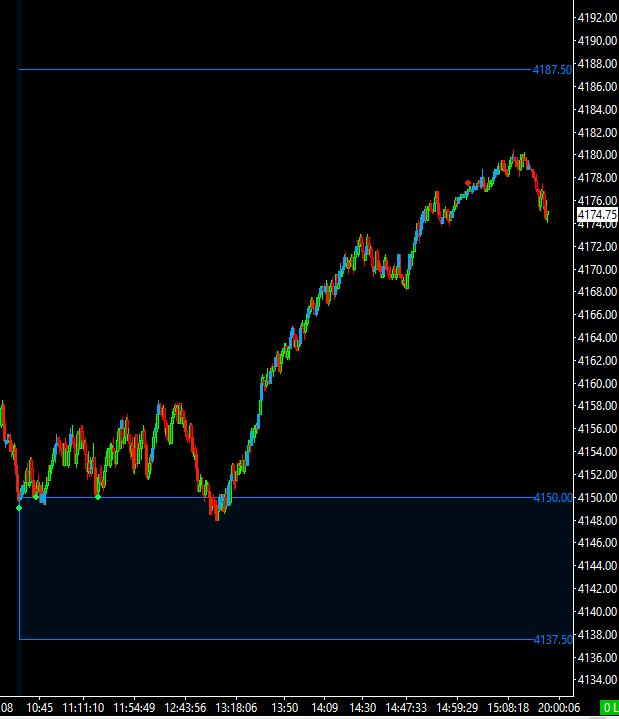The image size is (619, 719).
Task: Click the 4187.50 blue line label
Action: click(x=552, y=70)
